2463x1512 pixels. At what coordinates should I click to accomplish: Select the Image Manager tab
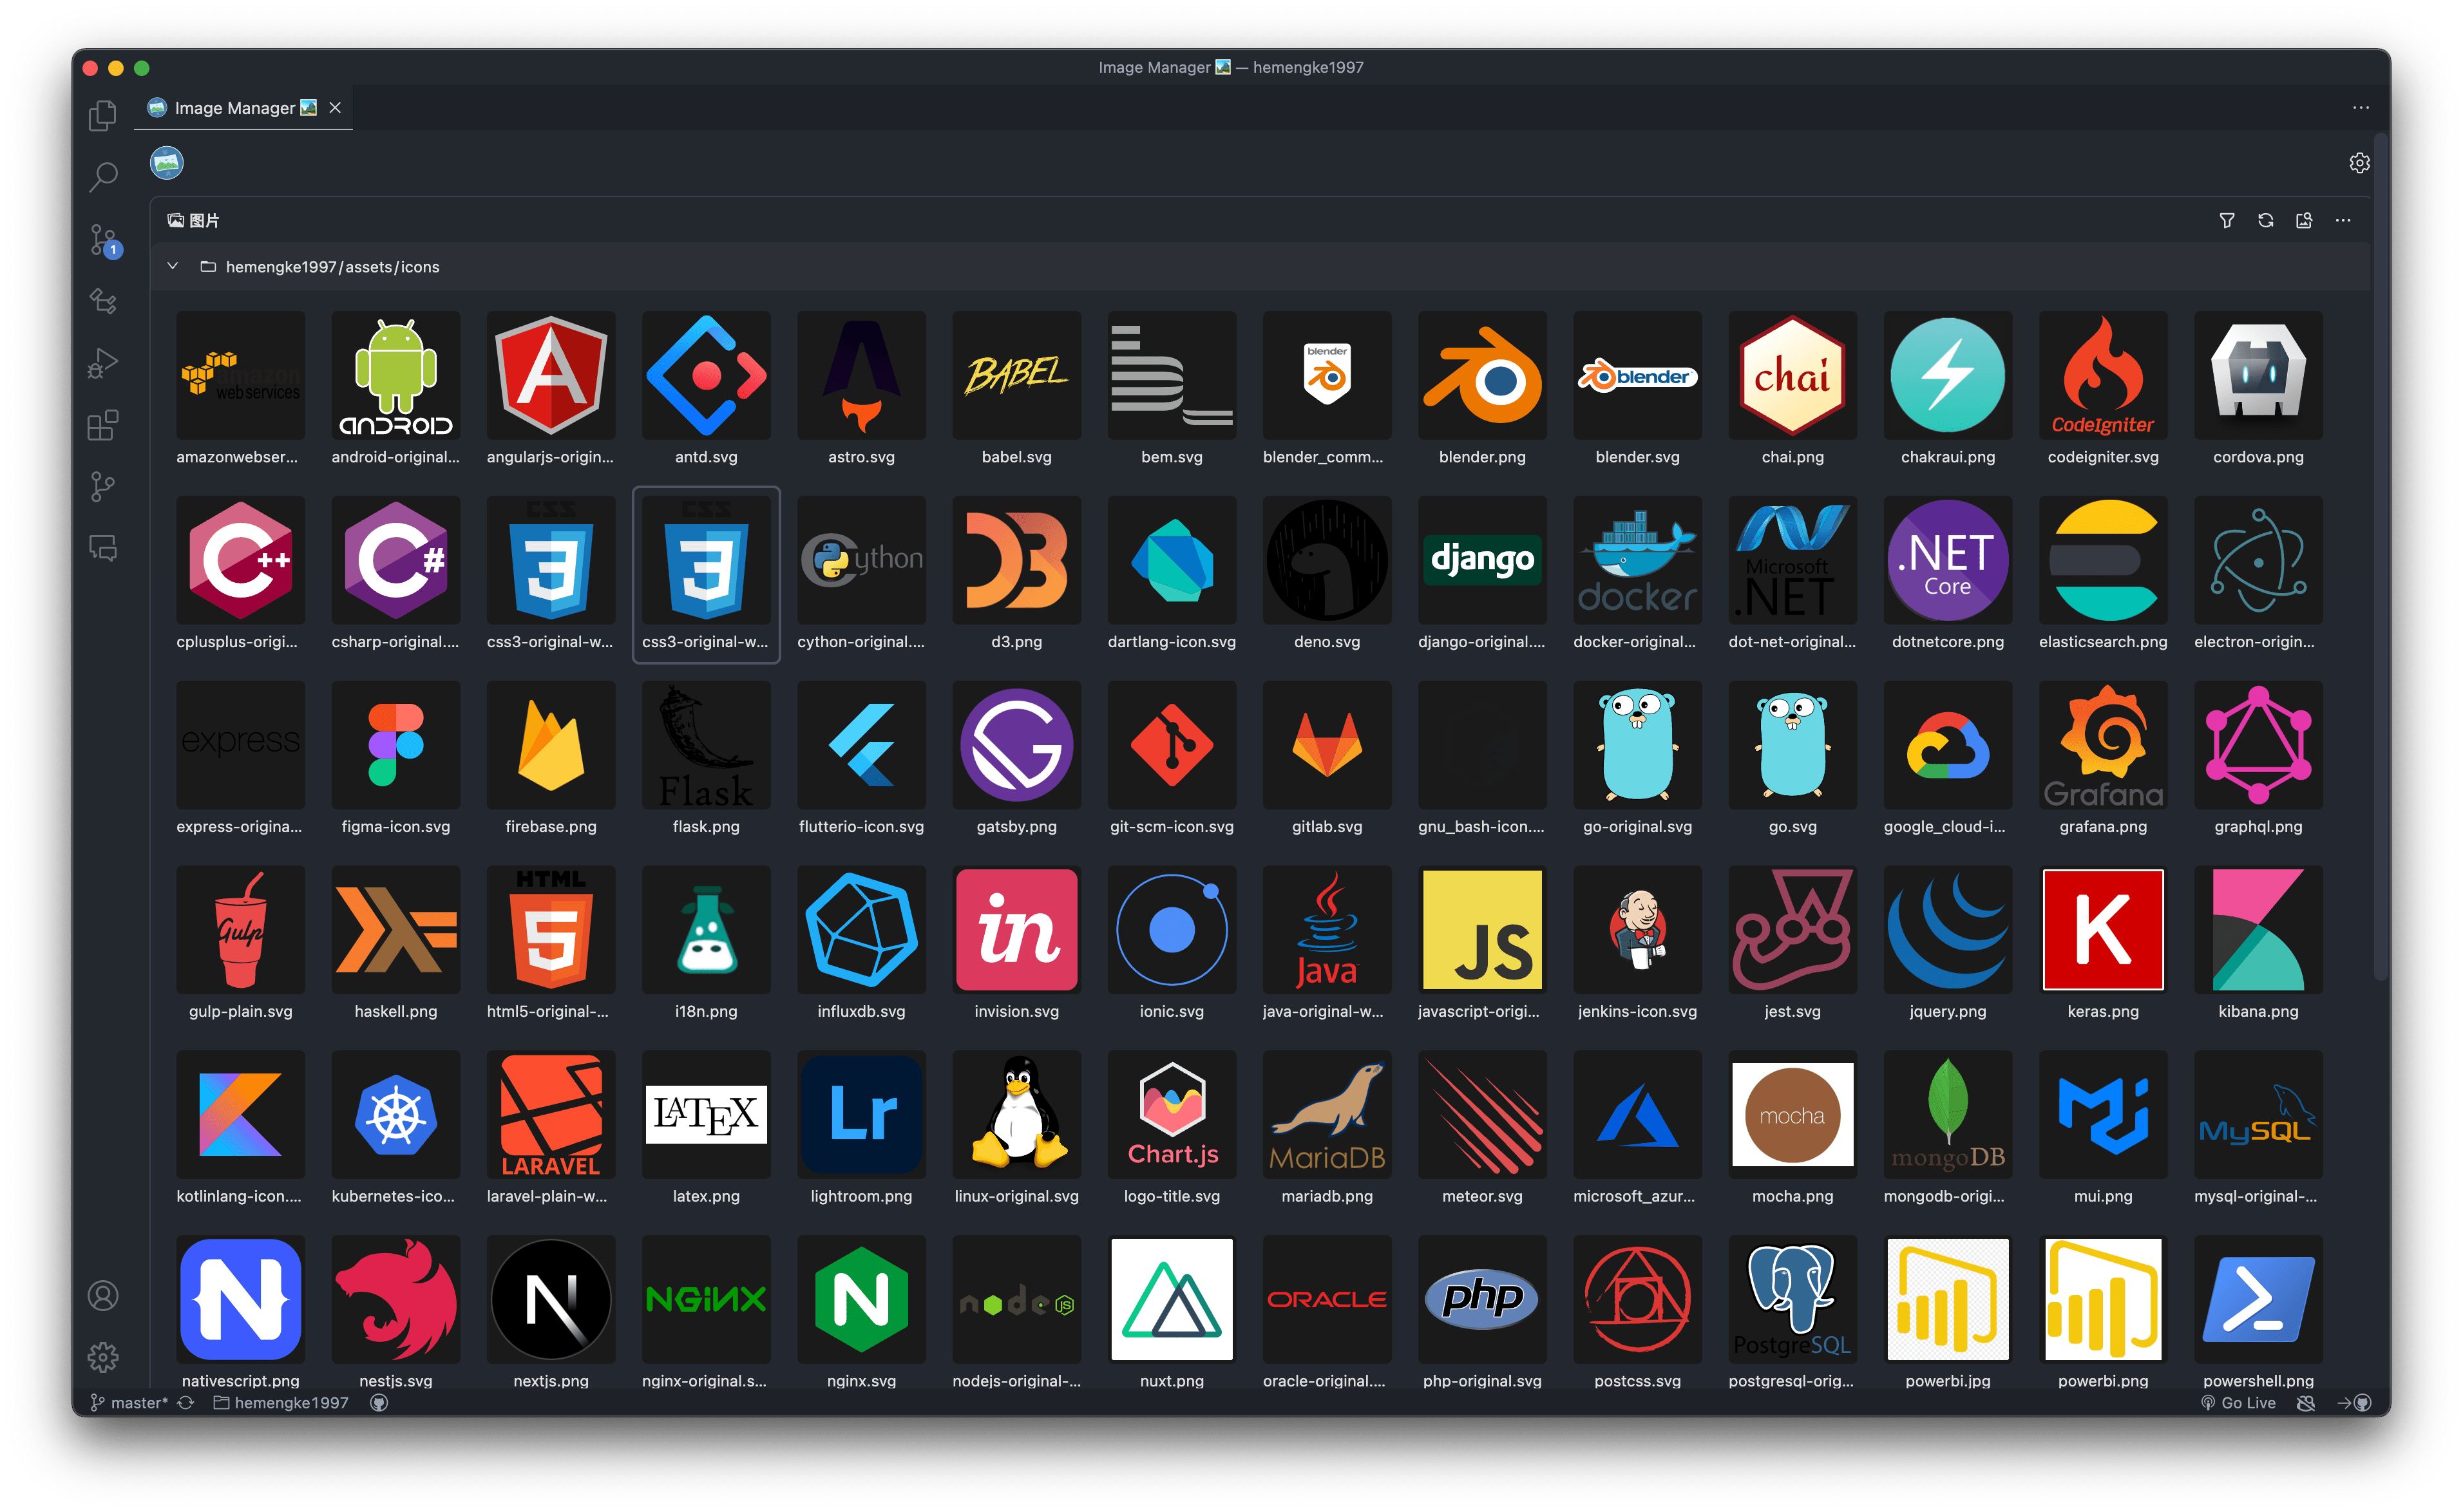(x=234, y=108)
